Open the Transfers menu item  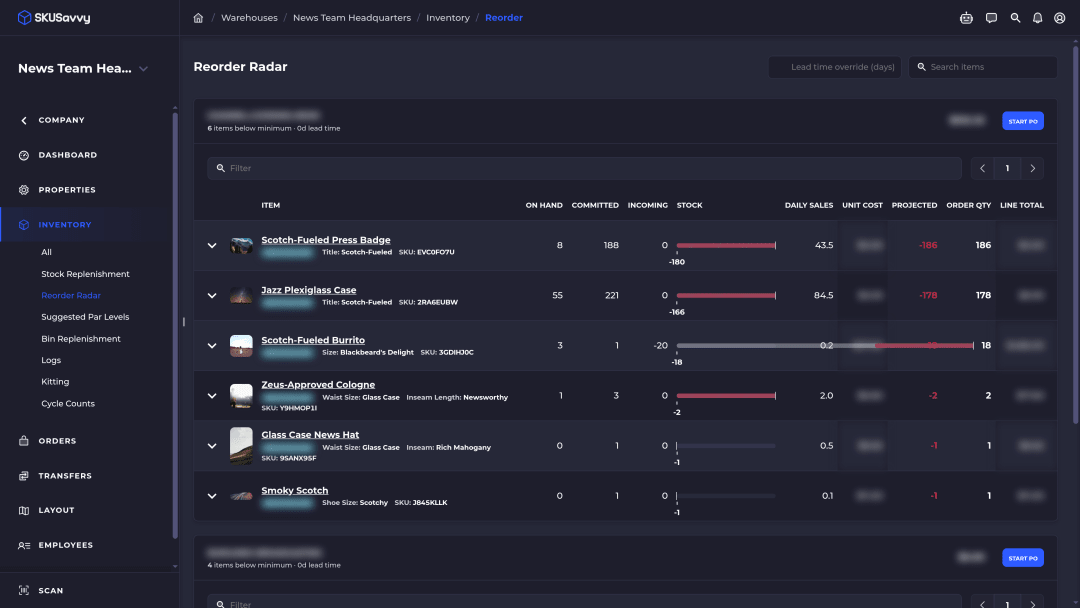65,476
